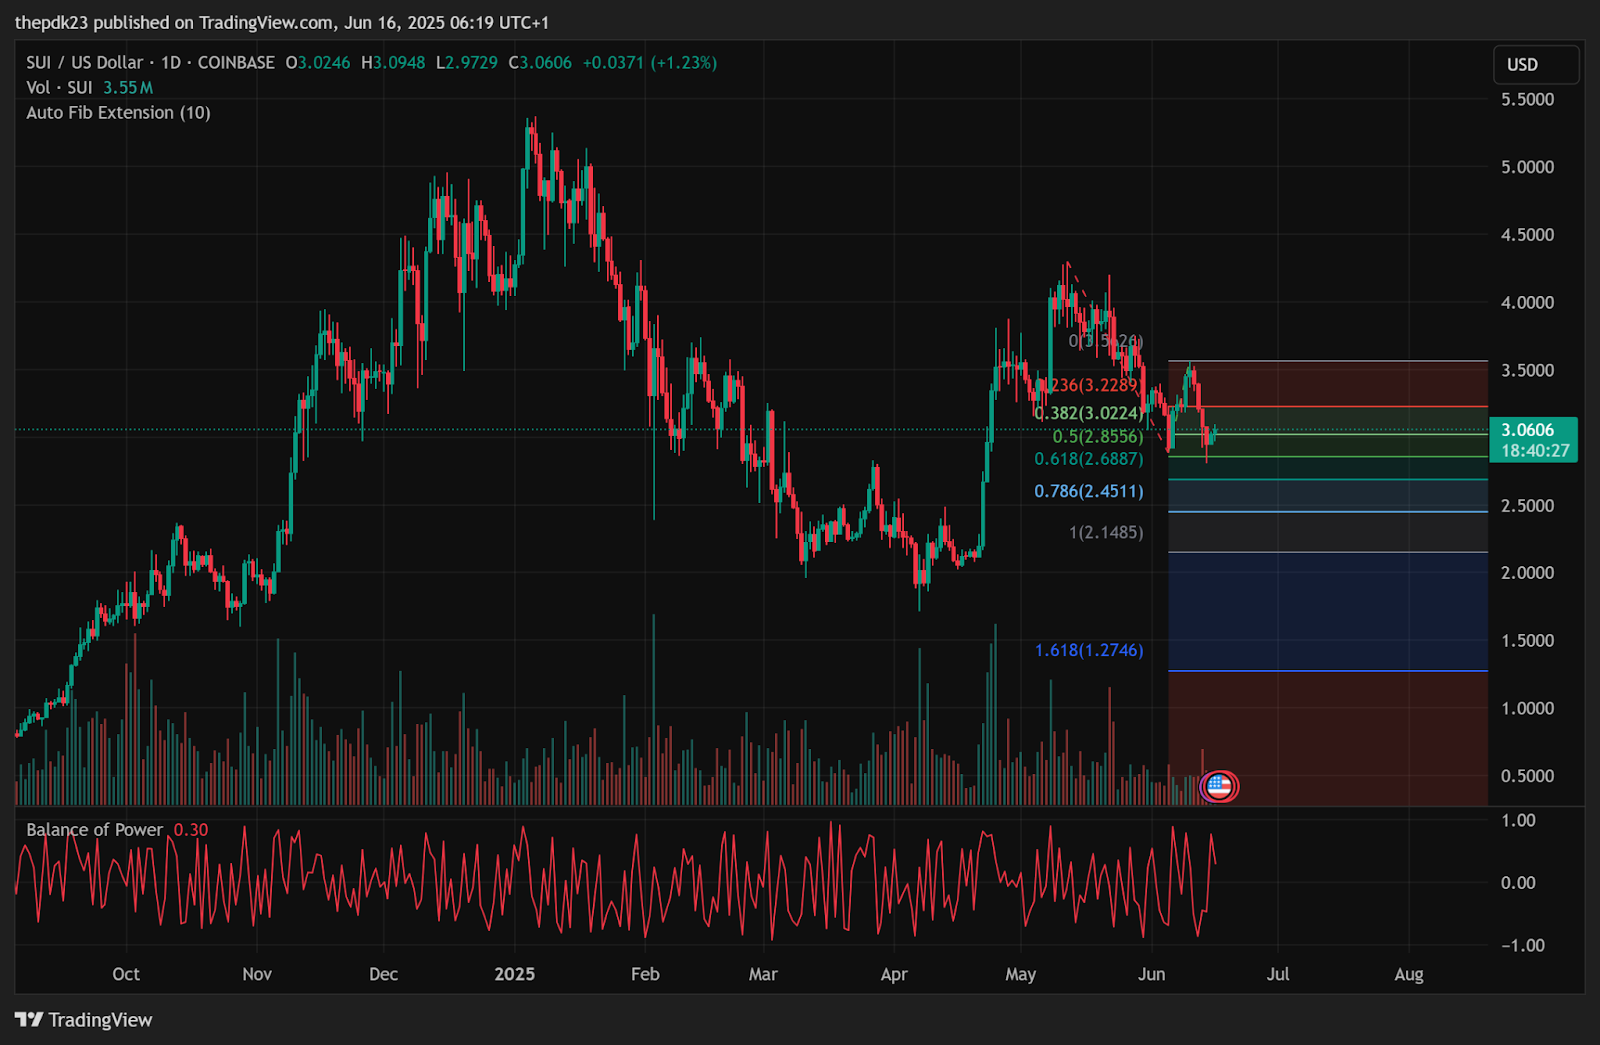Select the low value L2.9729

467,62
